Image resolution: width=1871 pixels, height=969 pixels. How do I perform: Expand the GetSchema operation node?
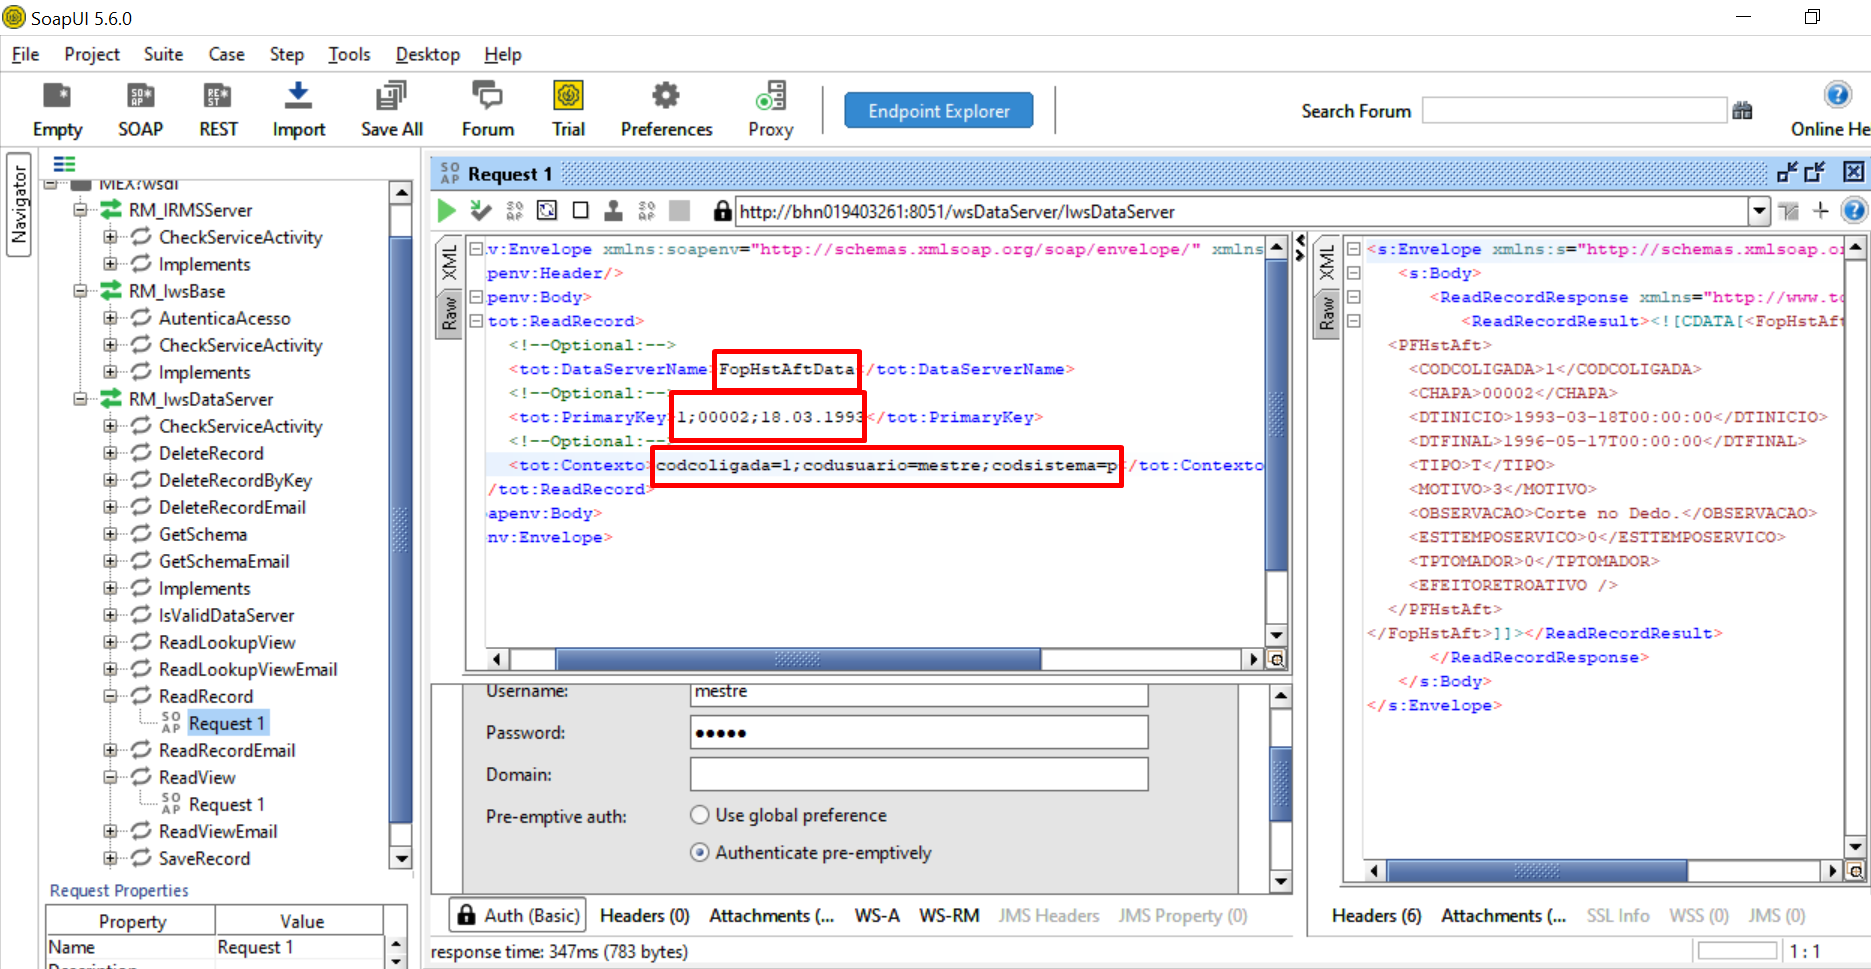[x=110, y=534]
